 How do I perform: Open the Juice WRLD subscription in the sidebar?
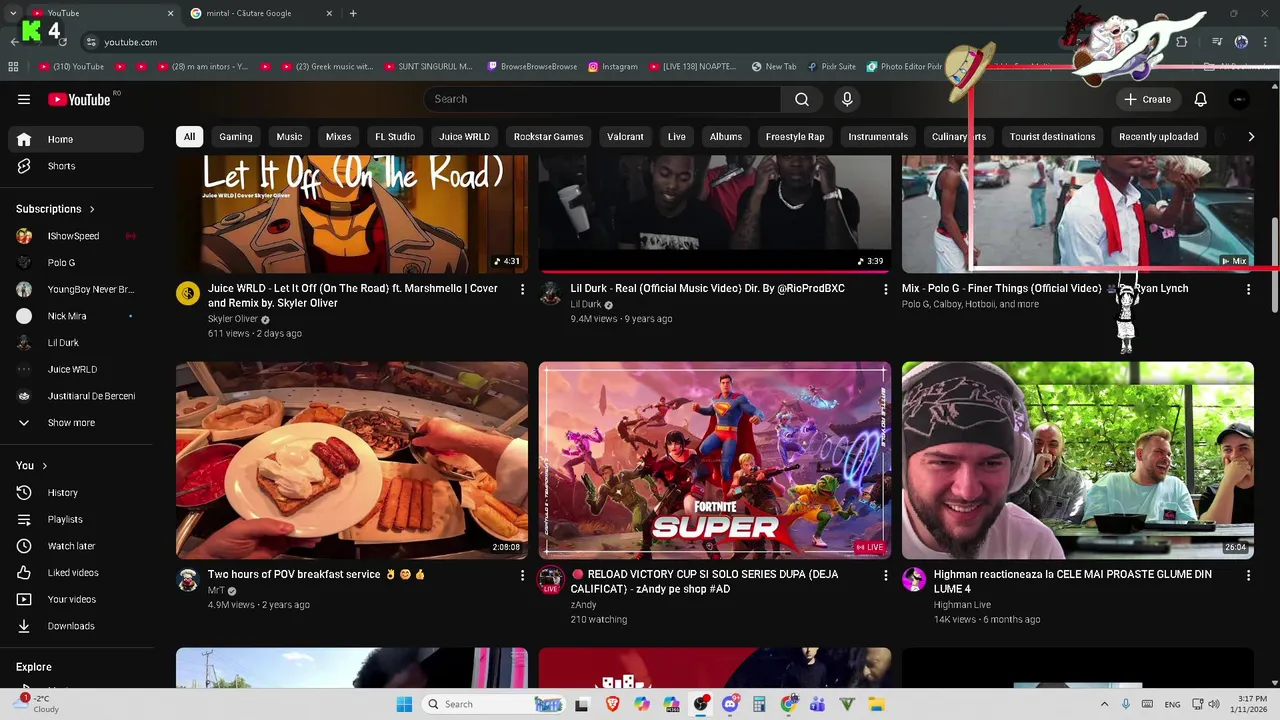[76, 369]
